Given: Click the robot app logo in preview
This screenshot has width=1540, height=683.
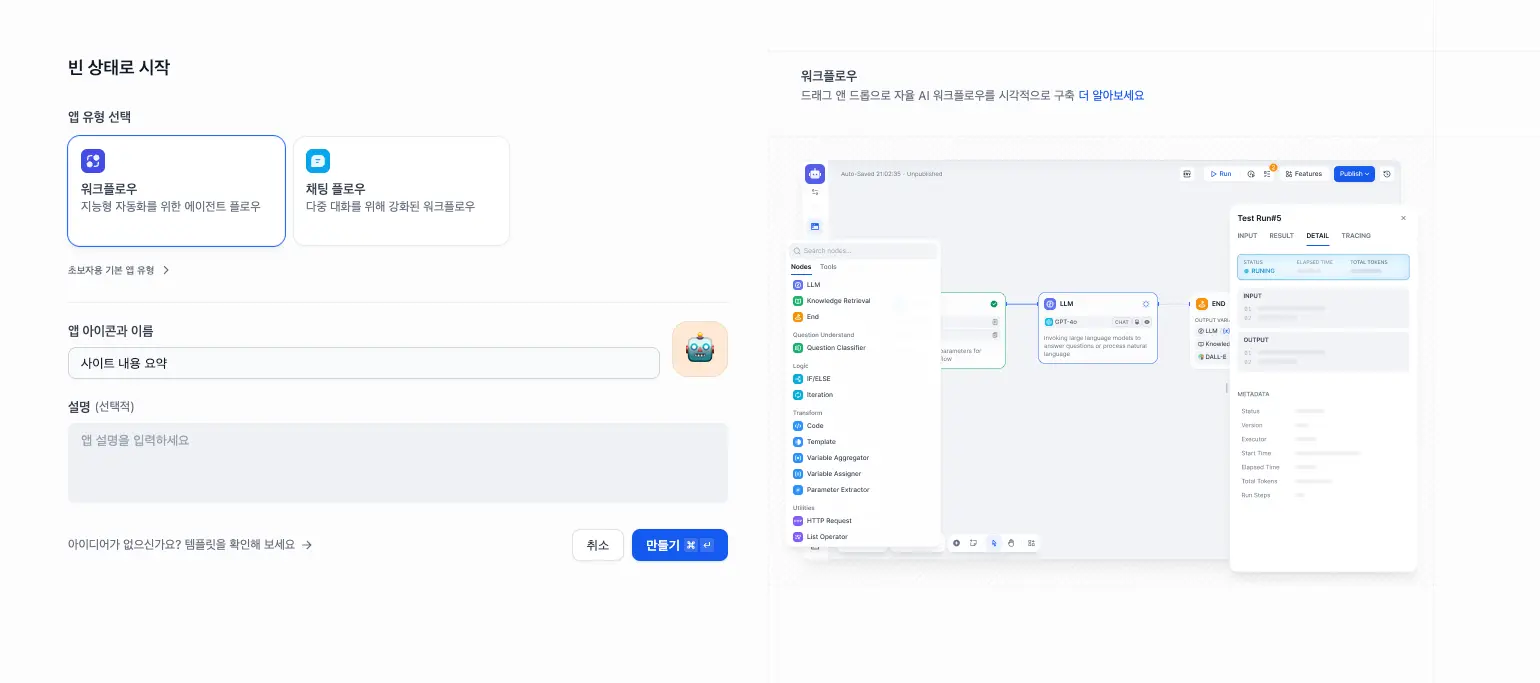Looking at the screenshot, I should tap(815, 174).
